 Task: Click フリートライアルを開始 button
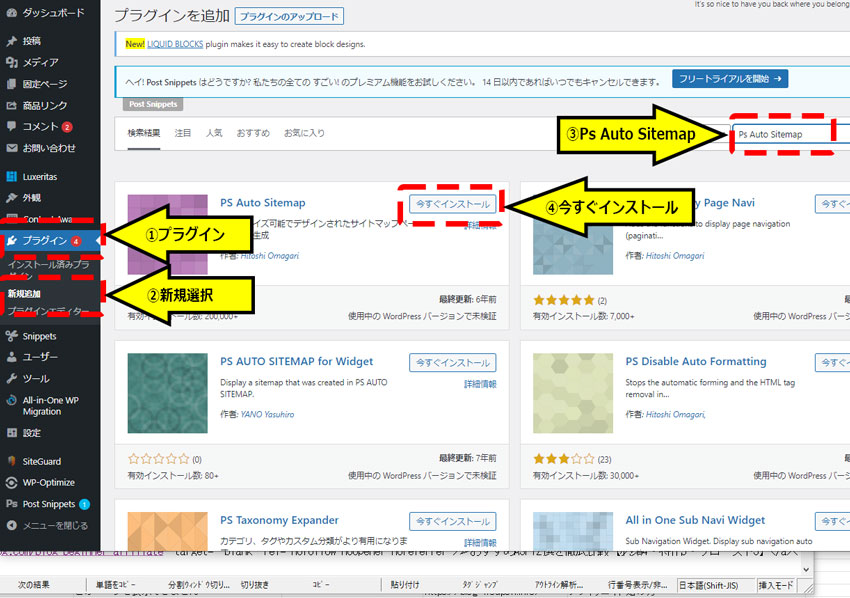tap(730, 79)
